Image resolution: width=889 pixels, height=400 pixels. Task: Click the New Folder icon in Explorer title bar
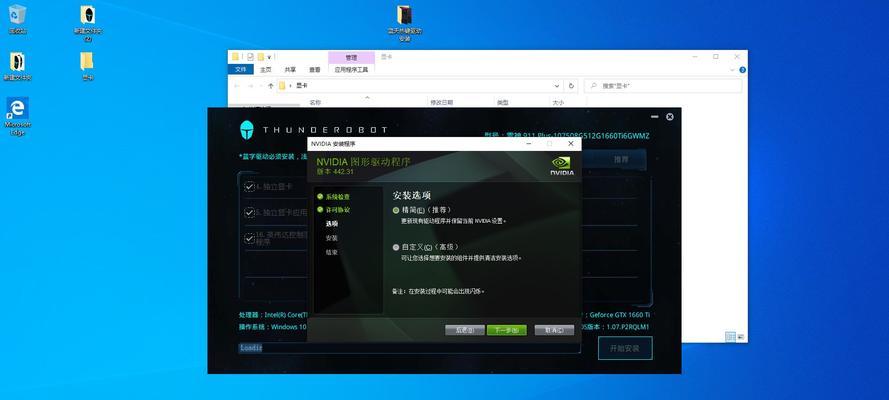pos(261,57)
